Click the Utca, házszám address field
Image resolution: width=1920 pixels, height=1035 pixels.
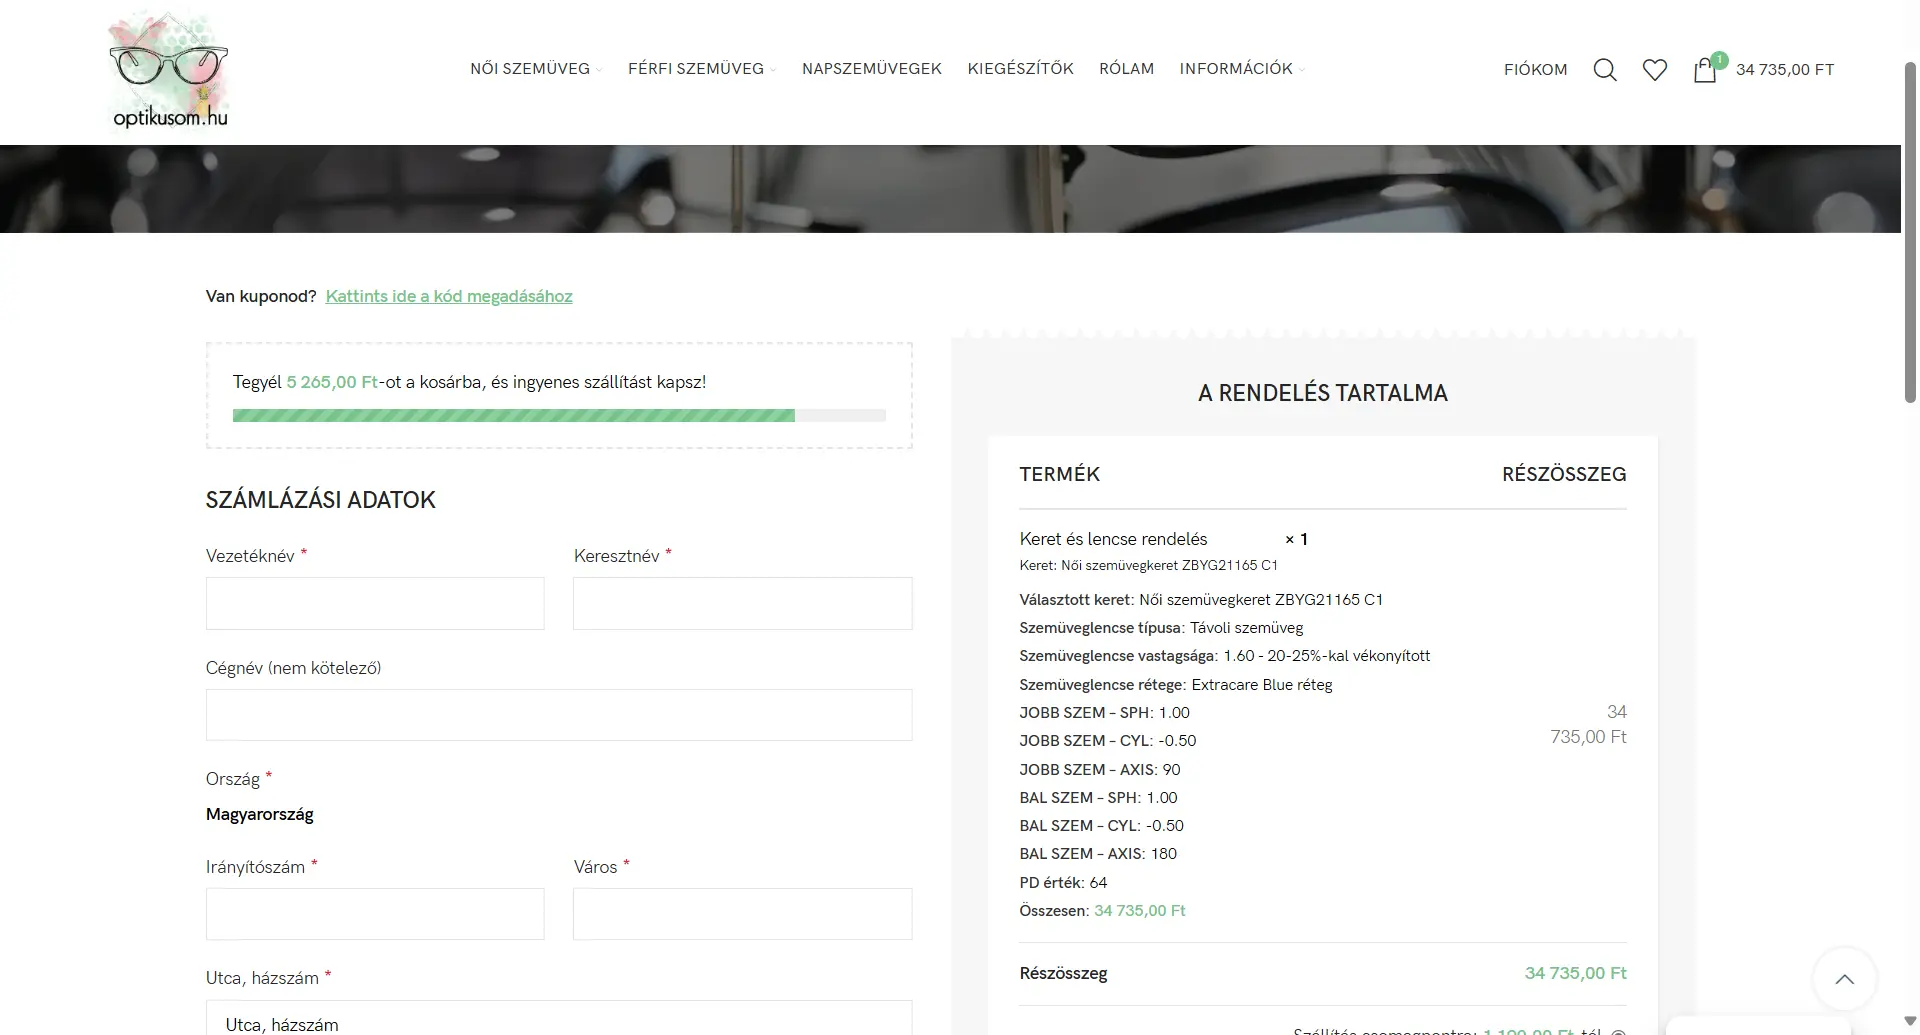[559, 1020]
